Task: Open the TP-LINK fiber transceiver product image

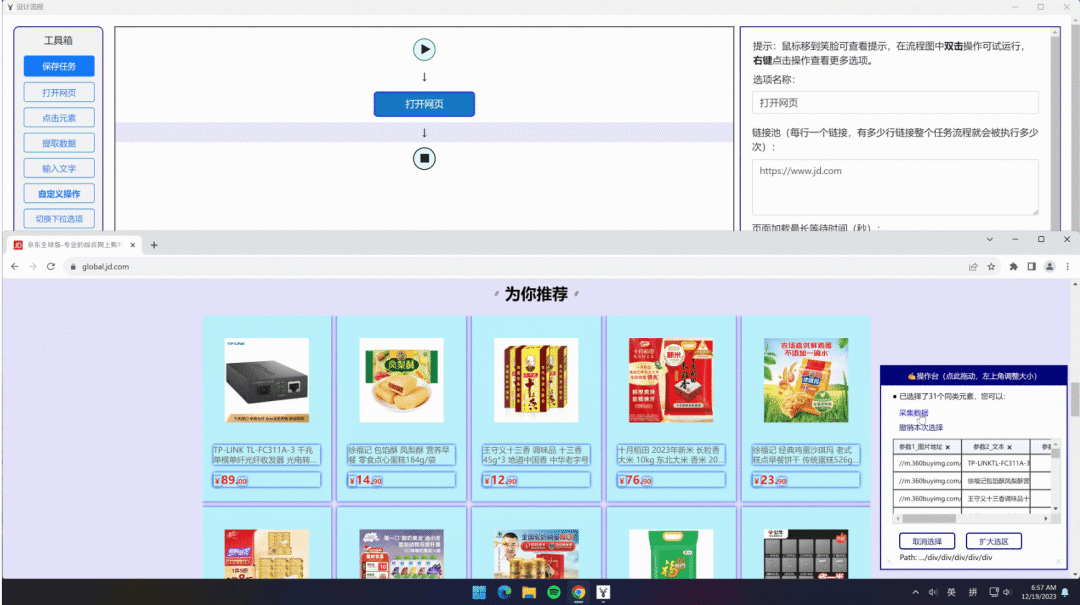Action: (267, 380)
